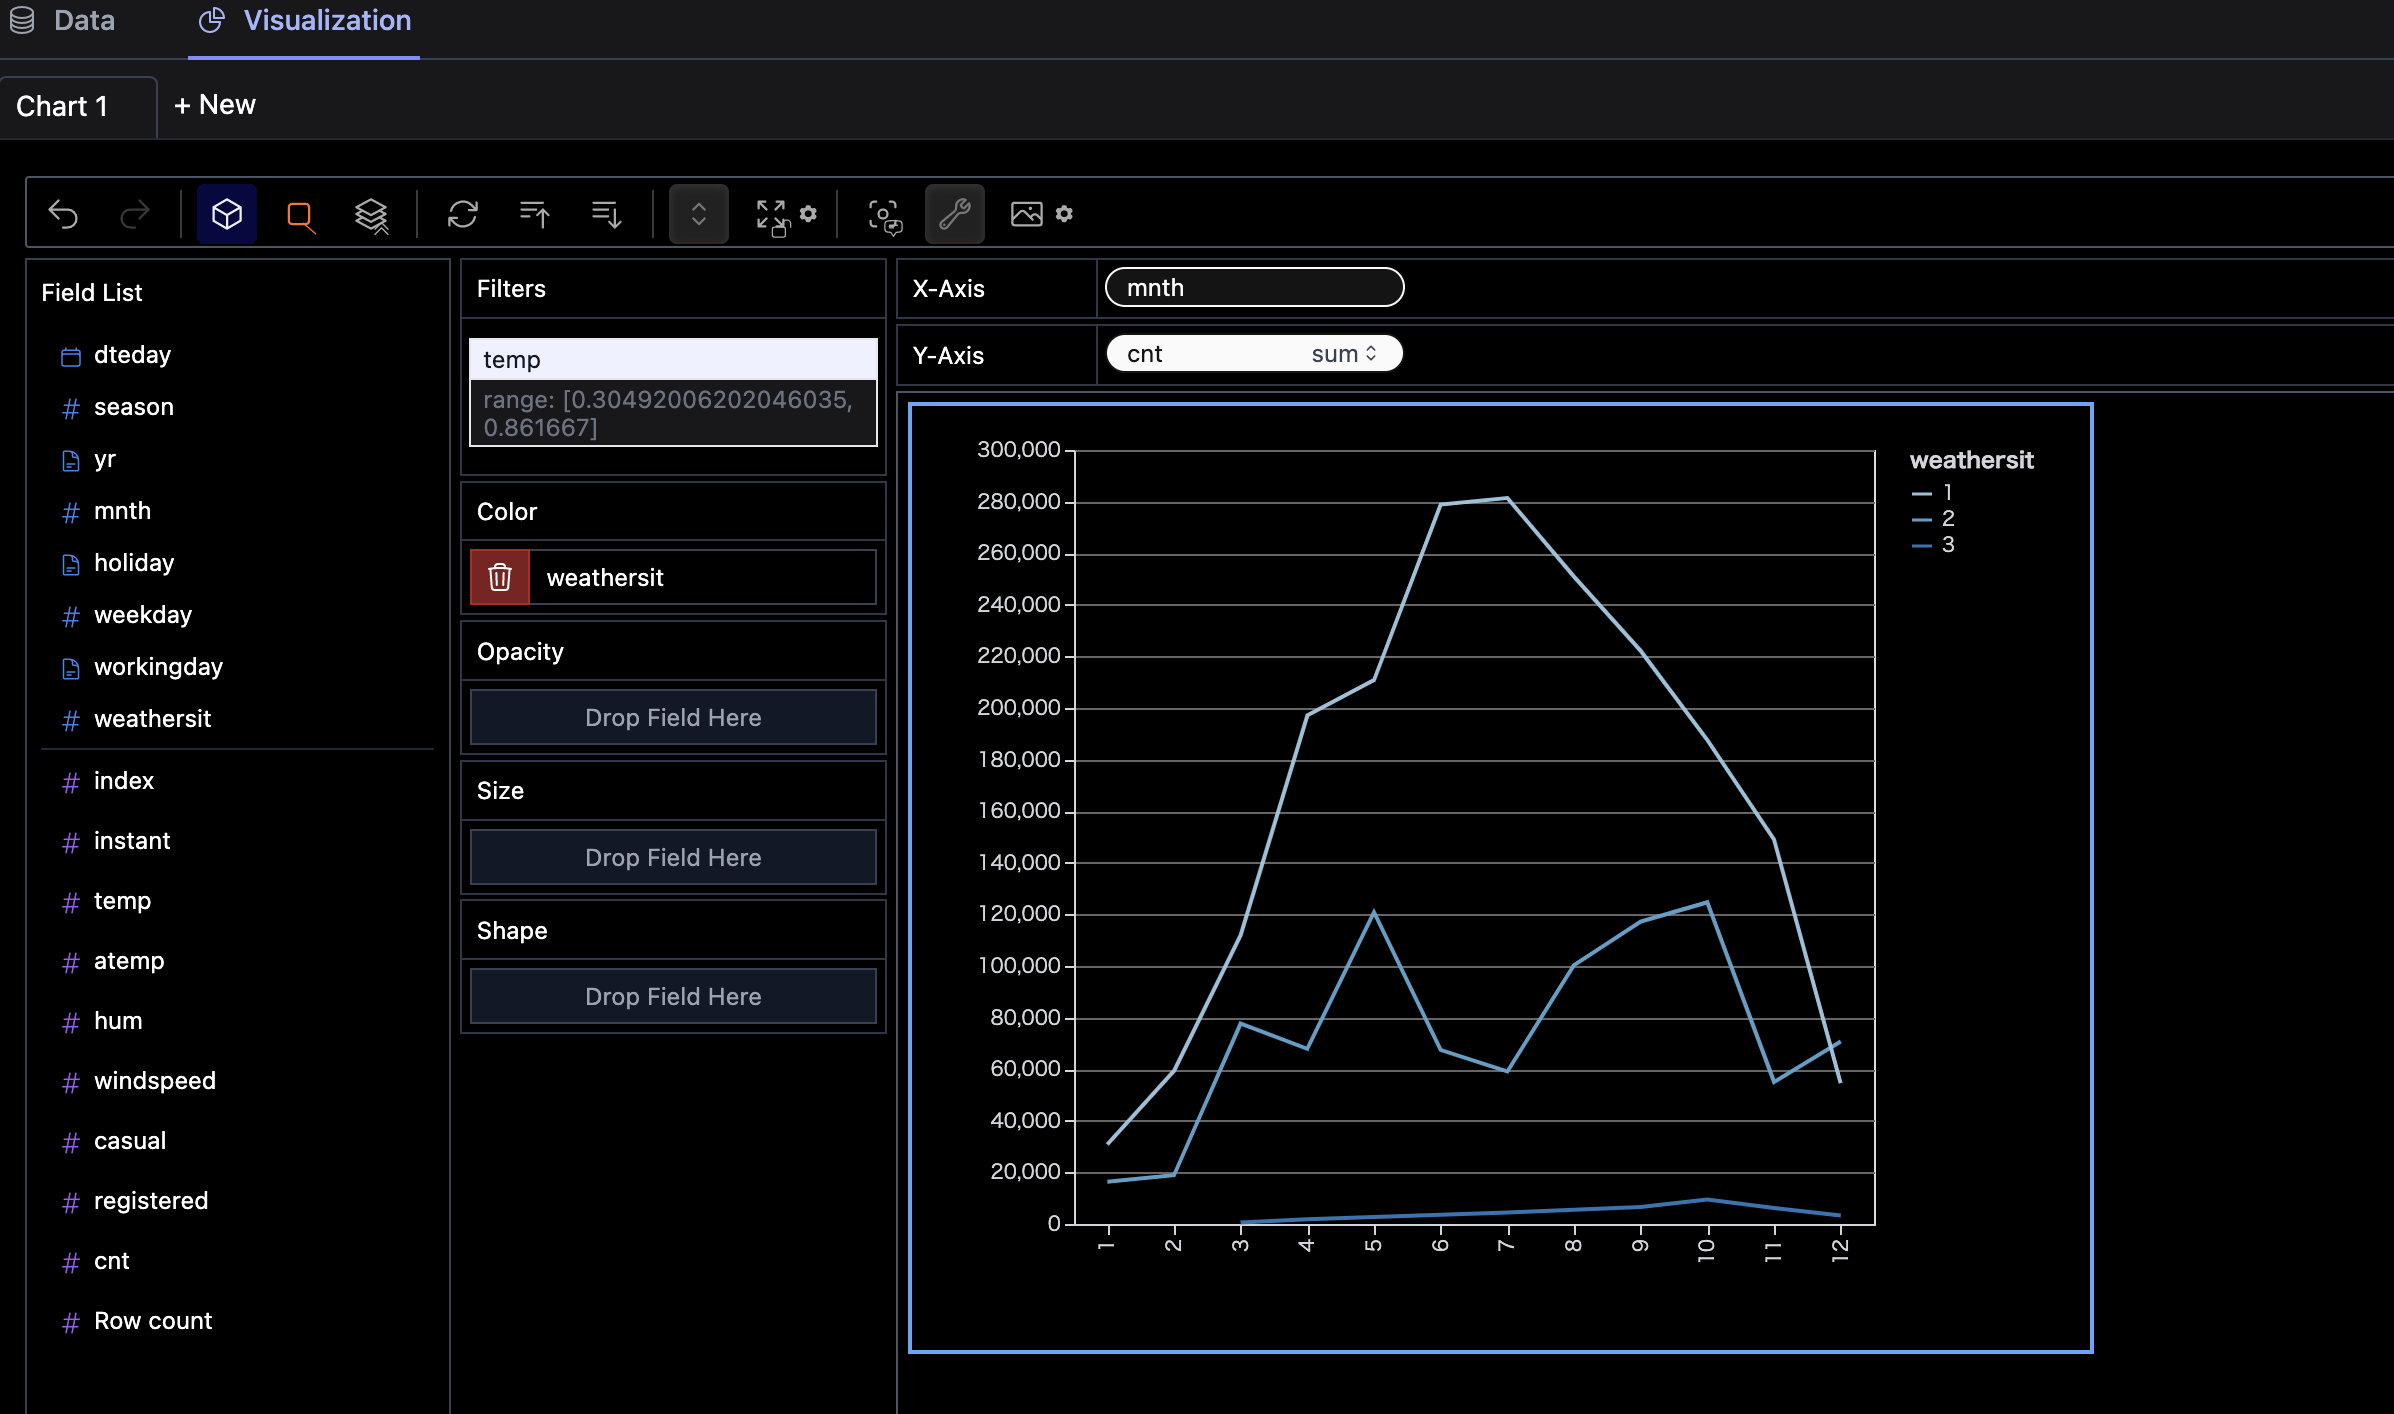Click the transpose axes refresh icon
Image resolution: width=2394 pixels, height=1414 pixels.
(x=462, y=214)
